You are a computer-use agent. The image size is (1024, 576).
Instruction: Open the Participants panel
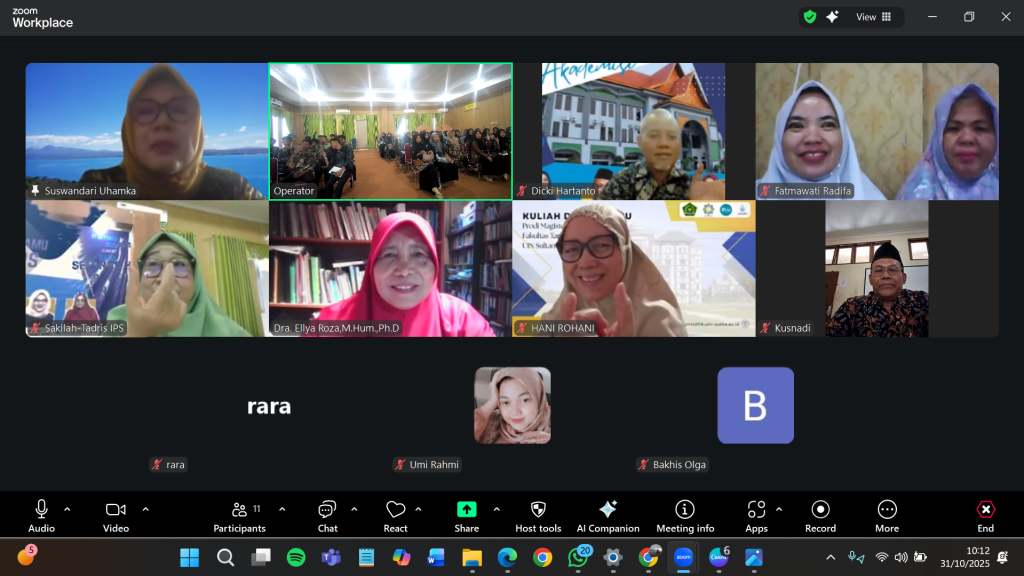click(239, 514)
